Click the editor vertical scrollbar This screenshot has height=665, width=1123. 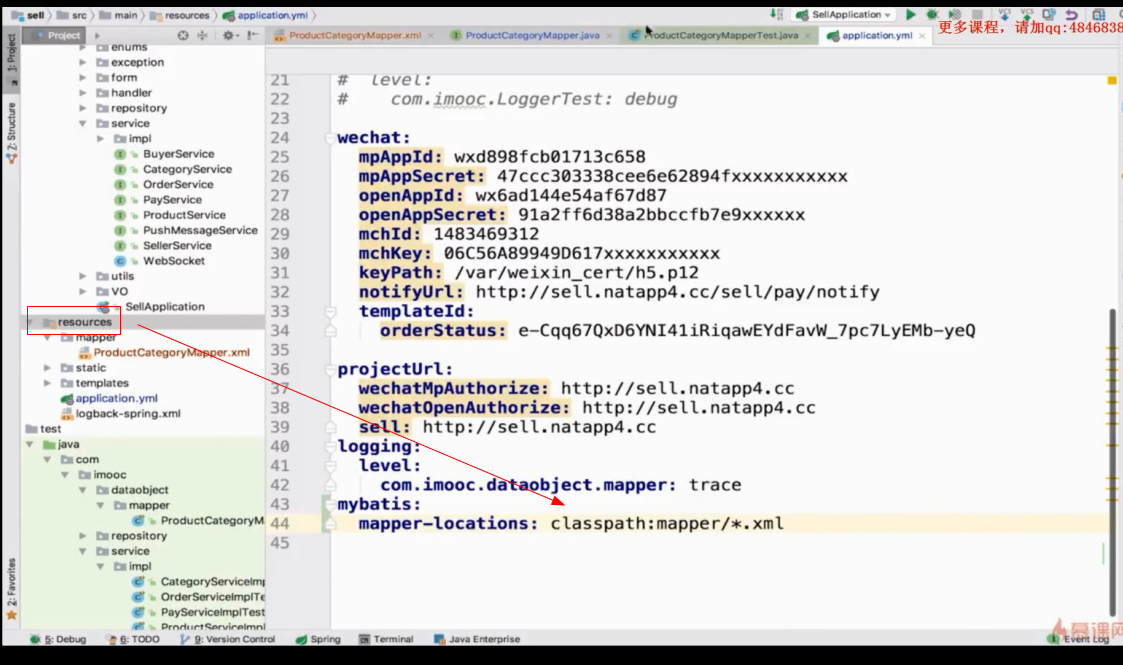click(1113, 462)
